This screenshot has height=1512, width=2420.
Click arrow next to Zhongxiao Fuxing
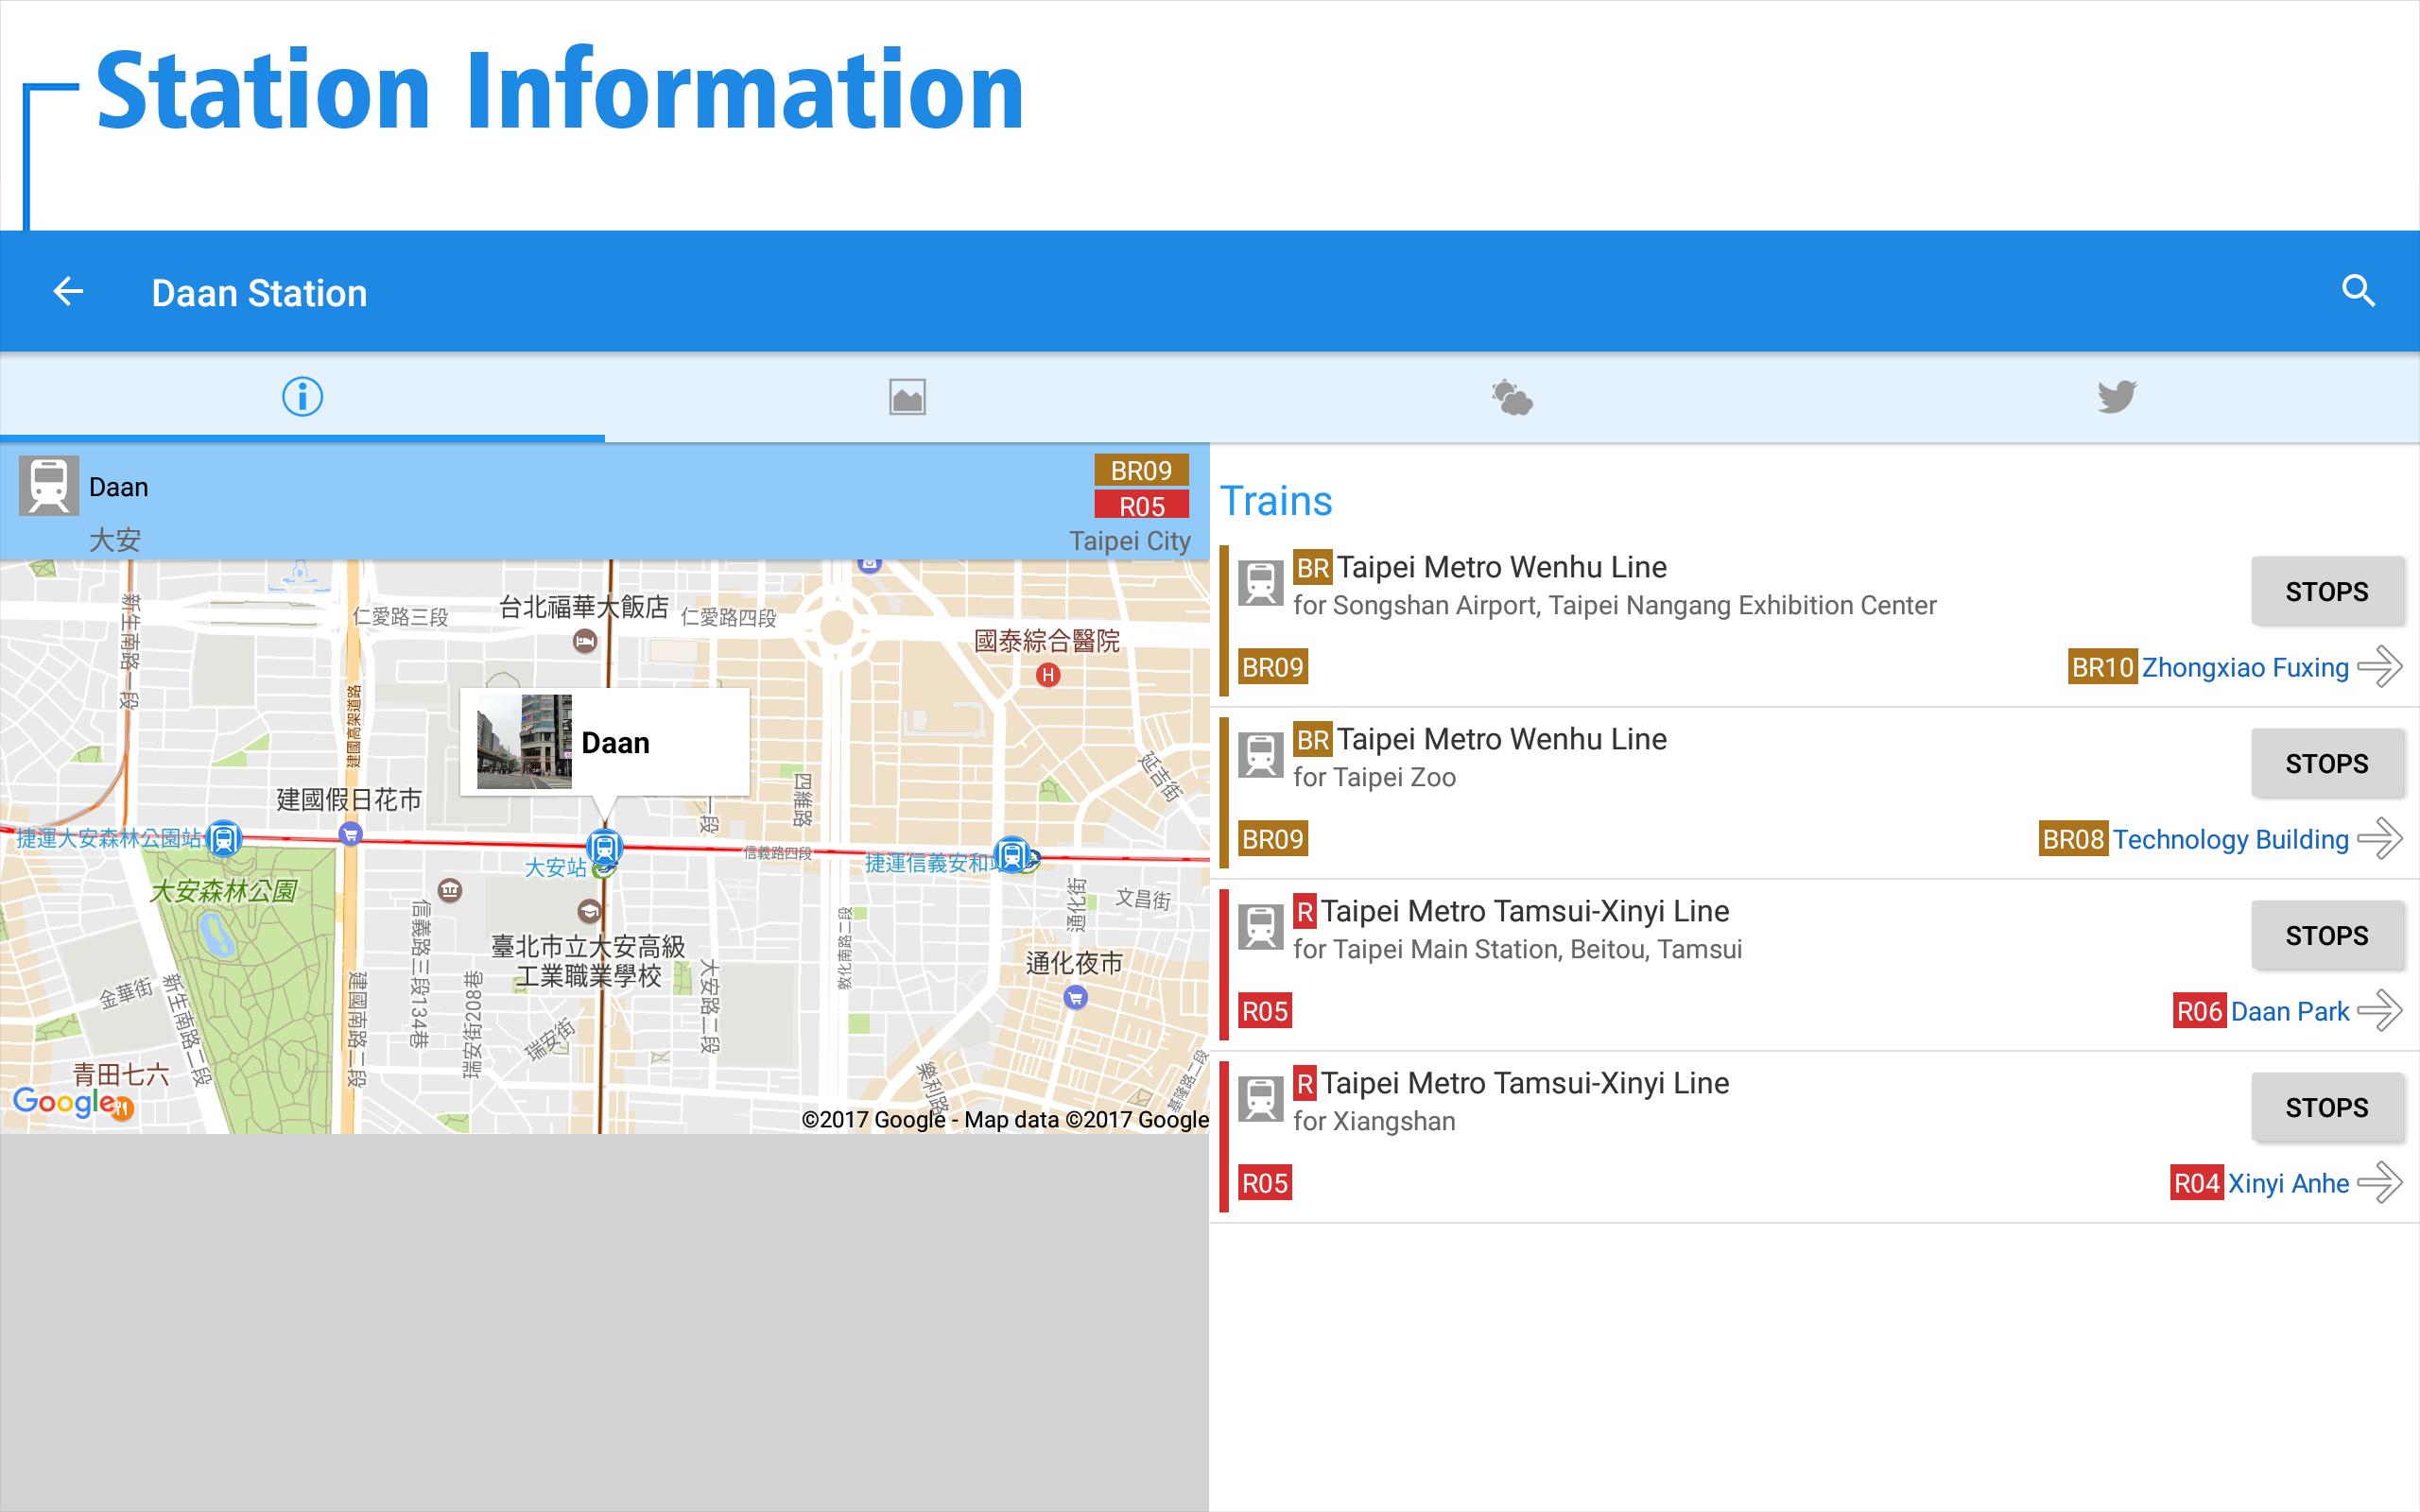(2379, 667)
